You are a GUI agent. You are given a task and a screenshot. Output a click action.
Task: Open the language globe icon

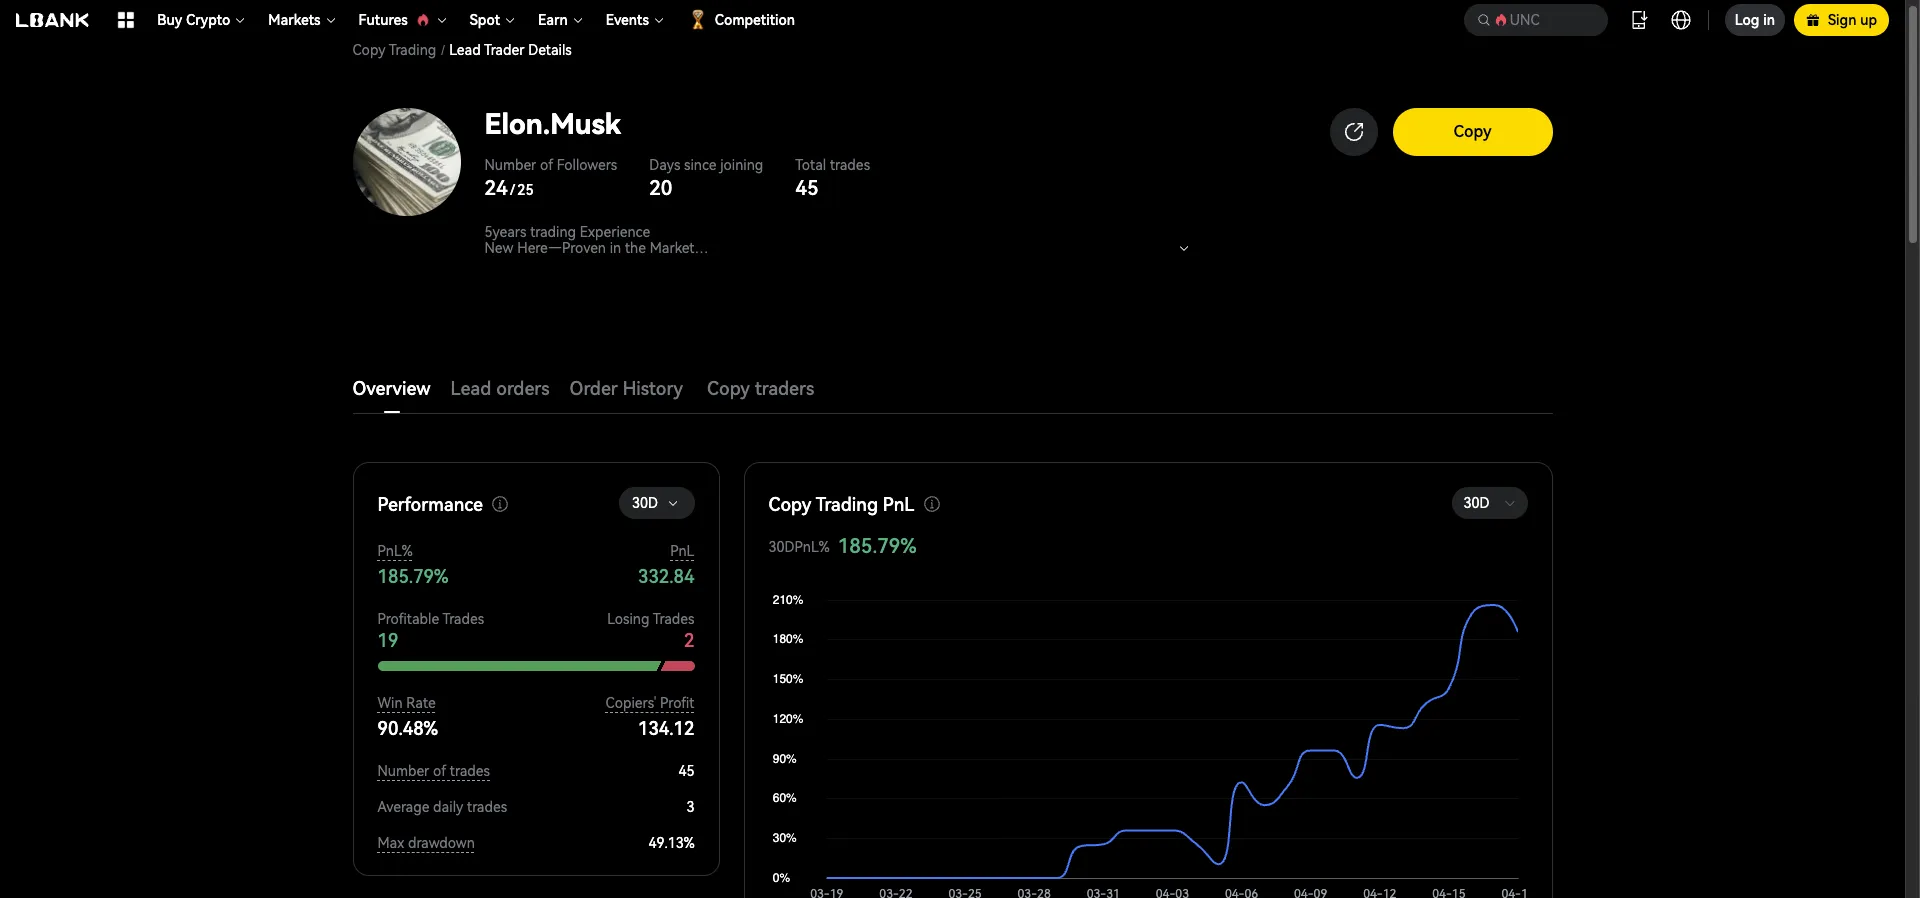click(x=1680, y=20)
